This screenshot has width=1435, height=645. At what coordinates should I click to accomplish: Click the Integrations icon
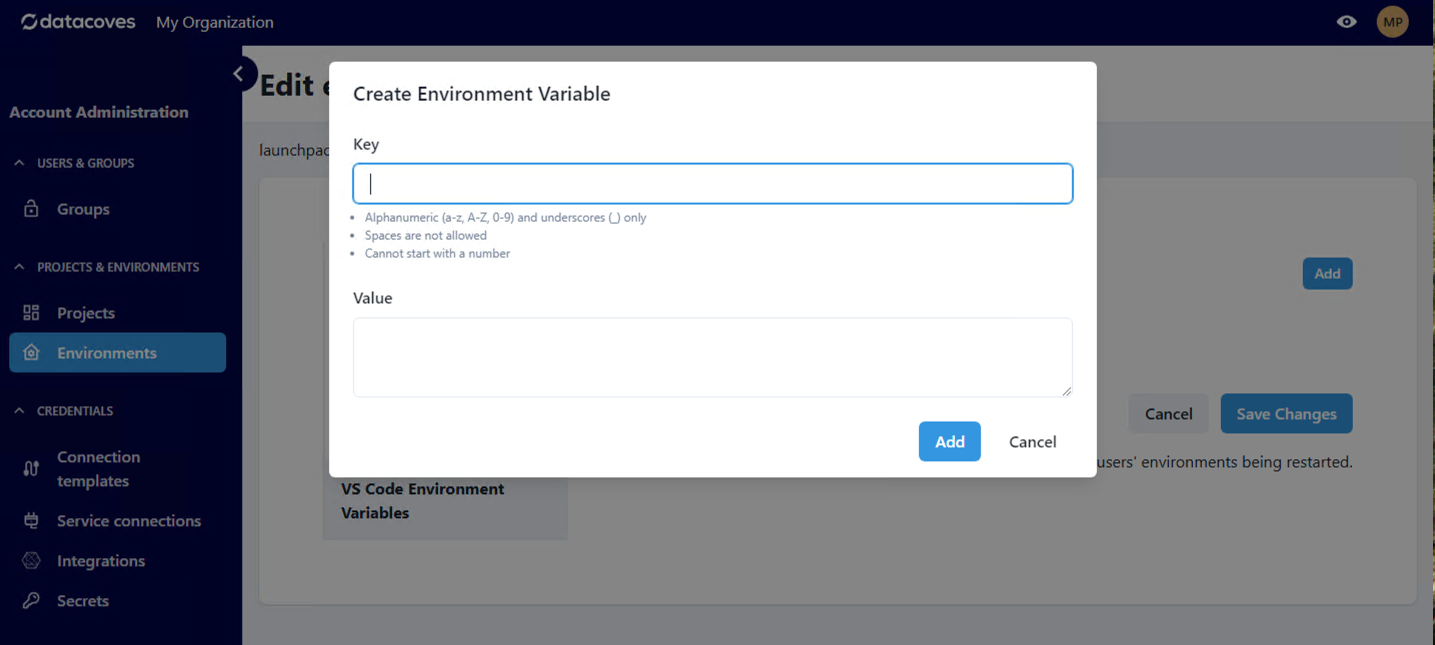coord(31,561)
